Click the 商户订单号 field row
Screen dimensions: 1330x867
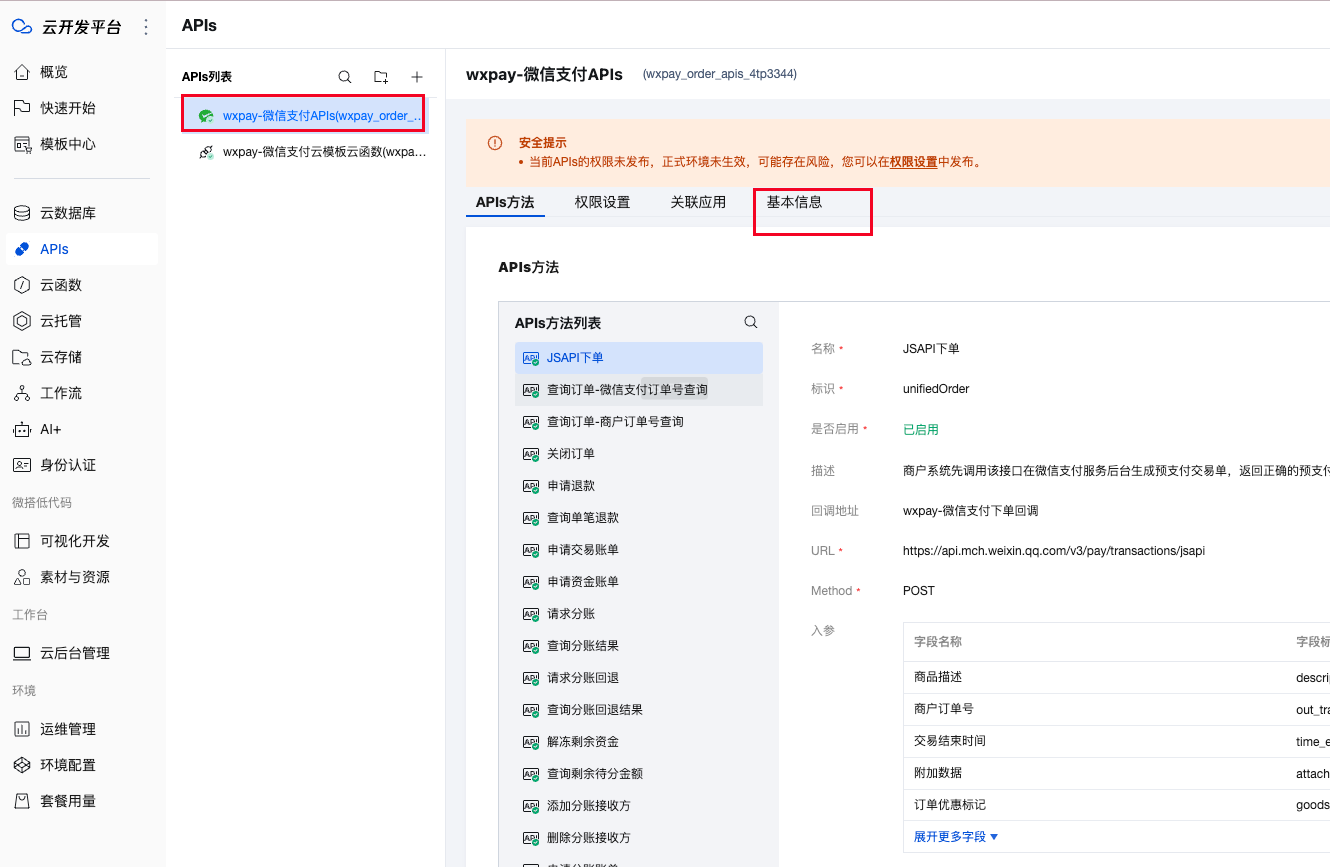coord(1116,709)
